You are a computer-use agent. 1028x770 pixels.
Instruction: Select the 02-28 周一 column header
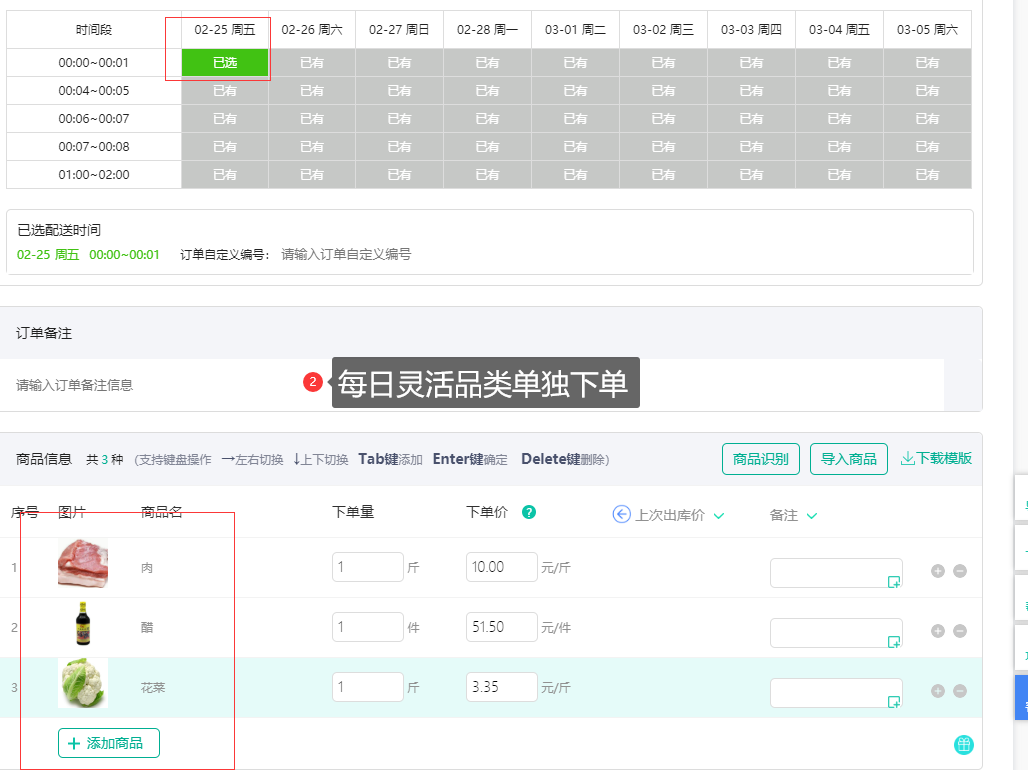point(487,29)
